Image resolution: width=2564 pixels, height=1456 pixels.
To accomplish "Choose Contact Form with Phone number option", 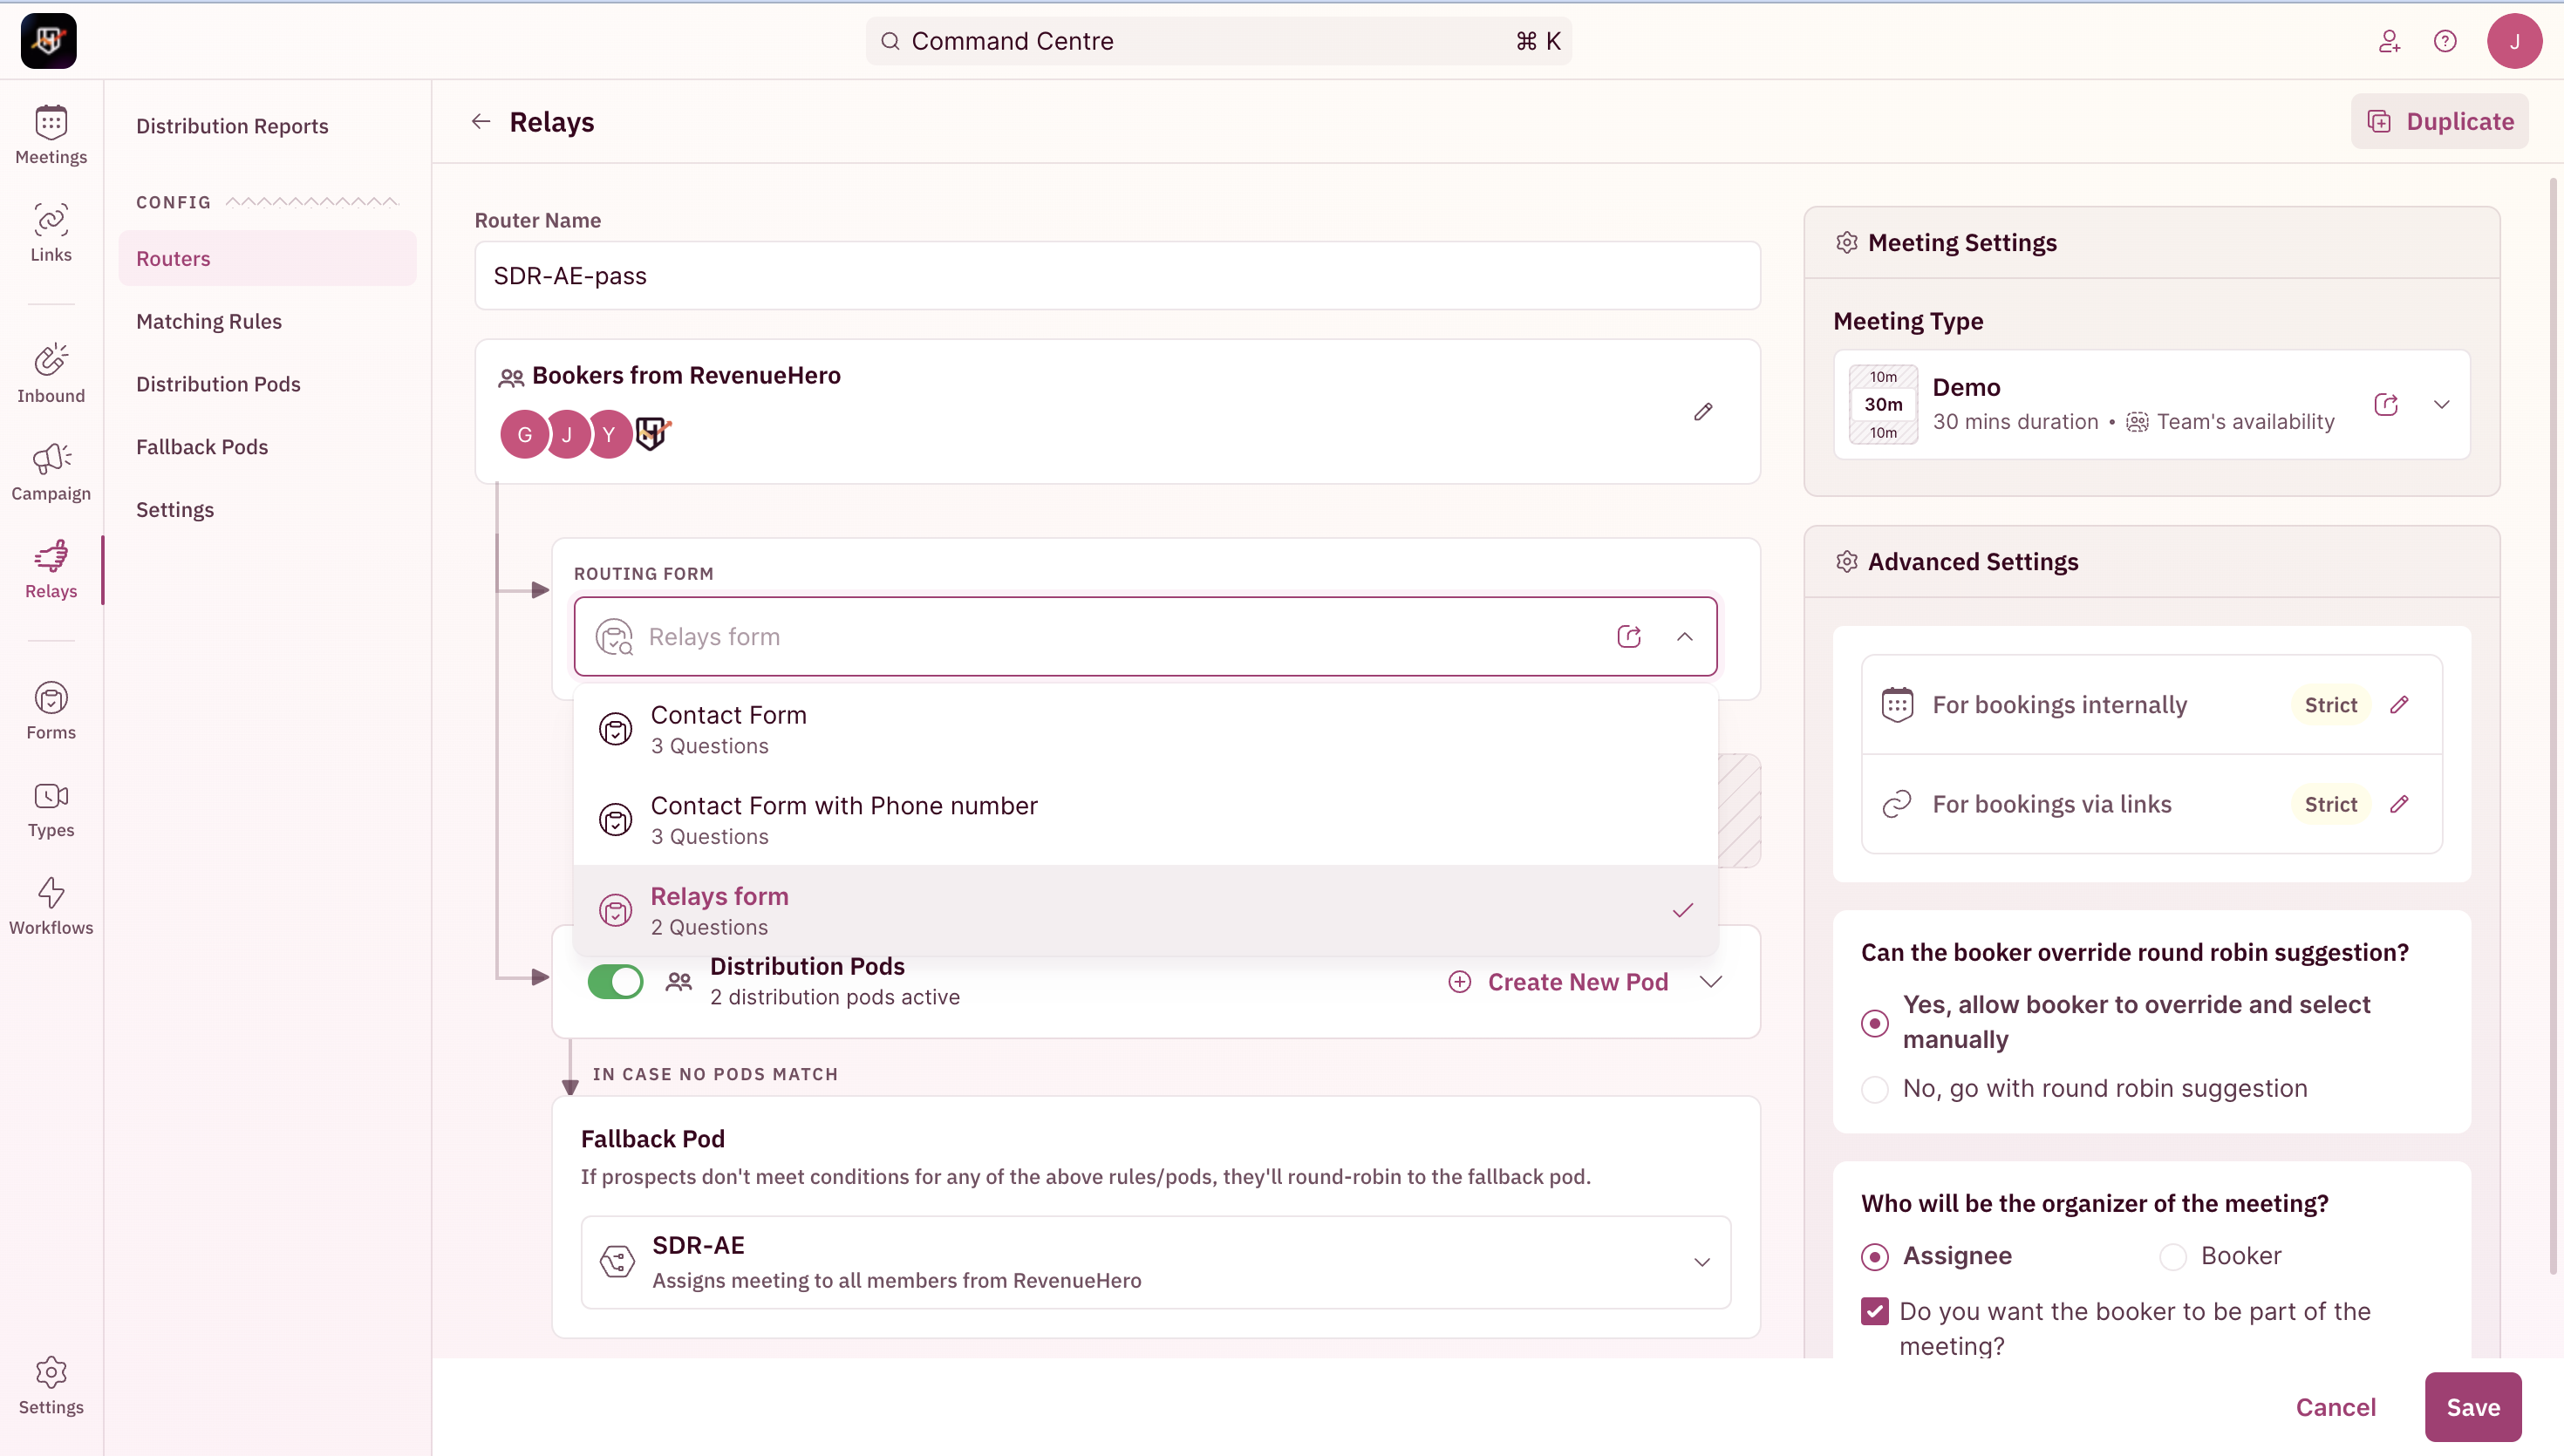I will click(x=1145, y=820).
